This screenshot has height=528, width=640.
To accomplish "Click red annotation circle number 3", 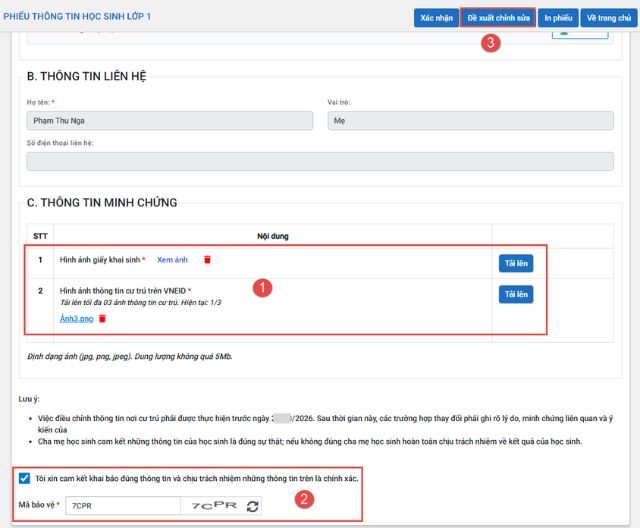I will click(489, 44).
